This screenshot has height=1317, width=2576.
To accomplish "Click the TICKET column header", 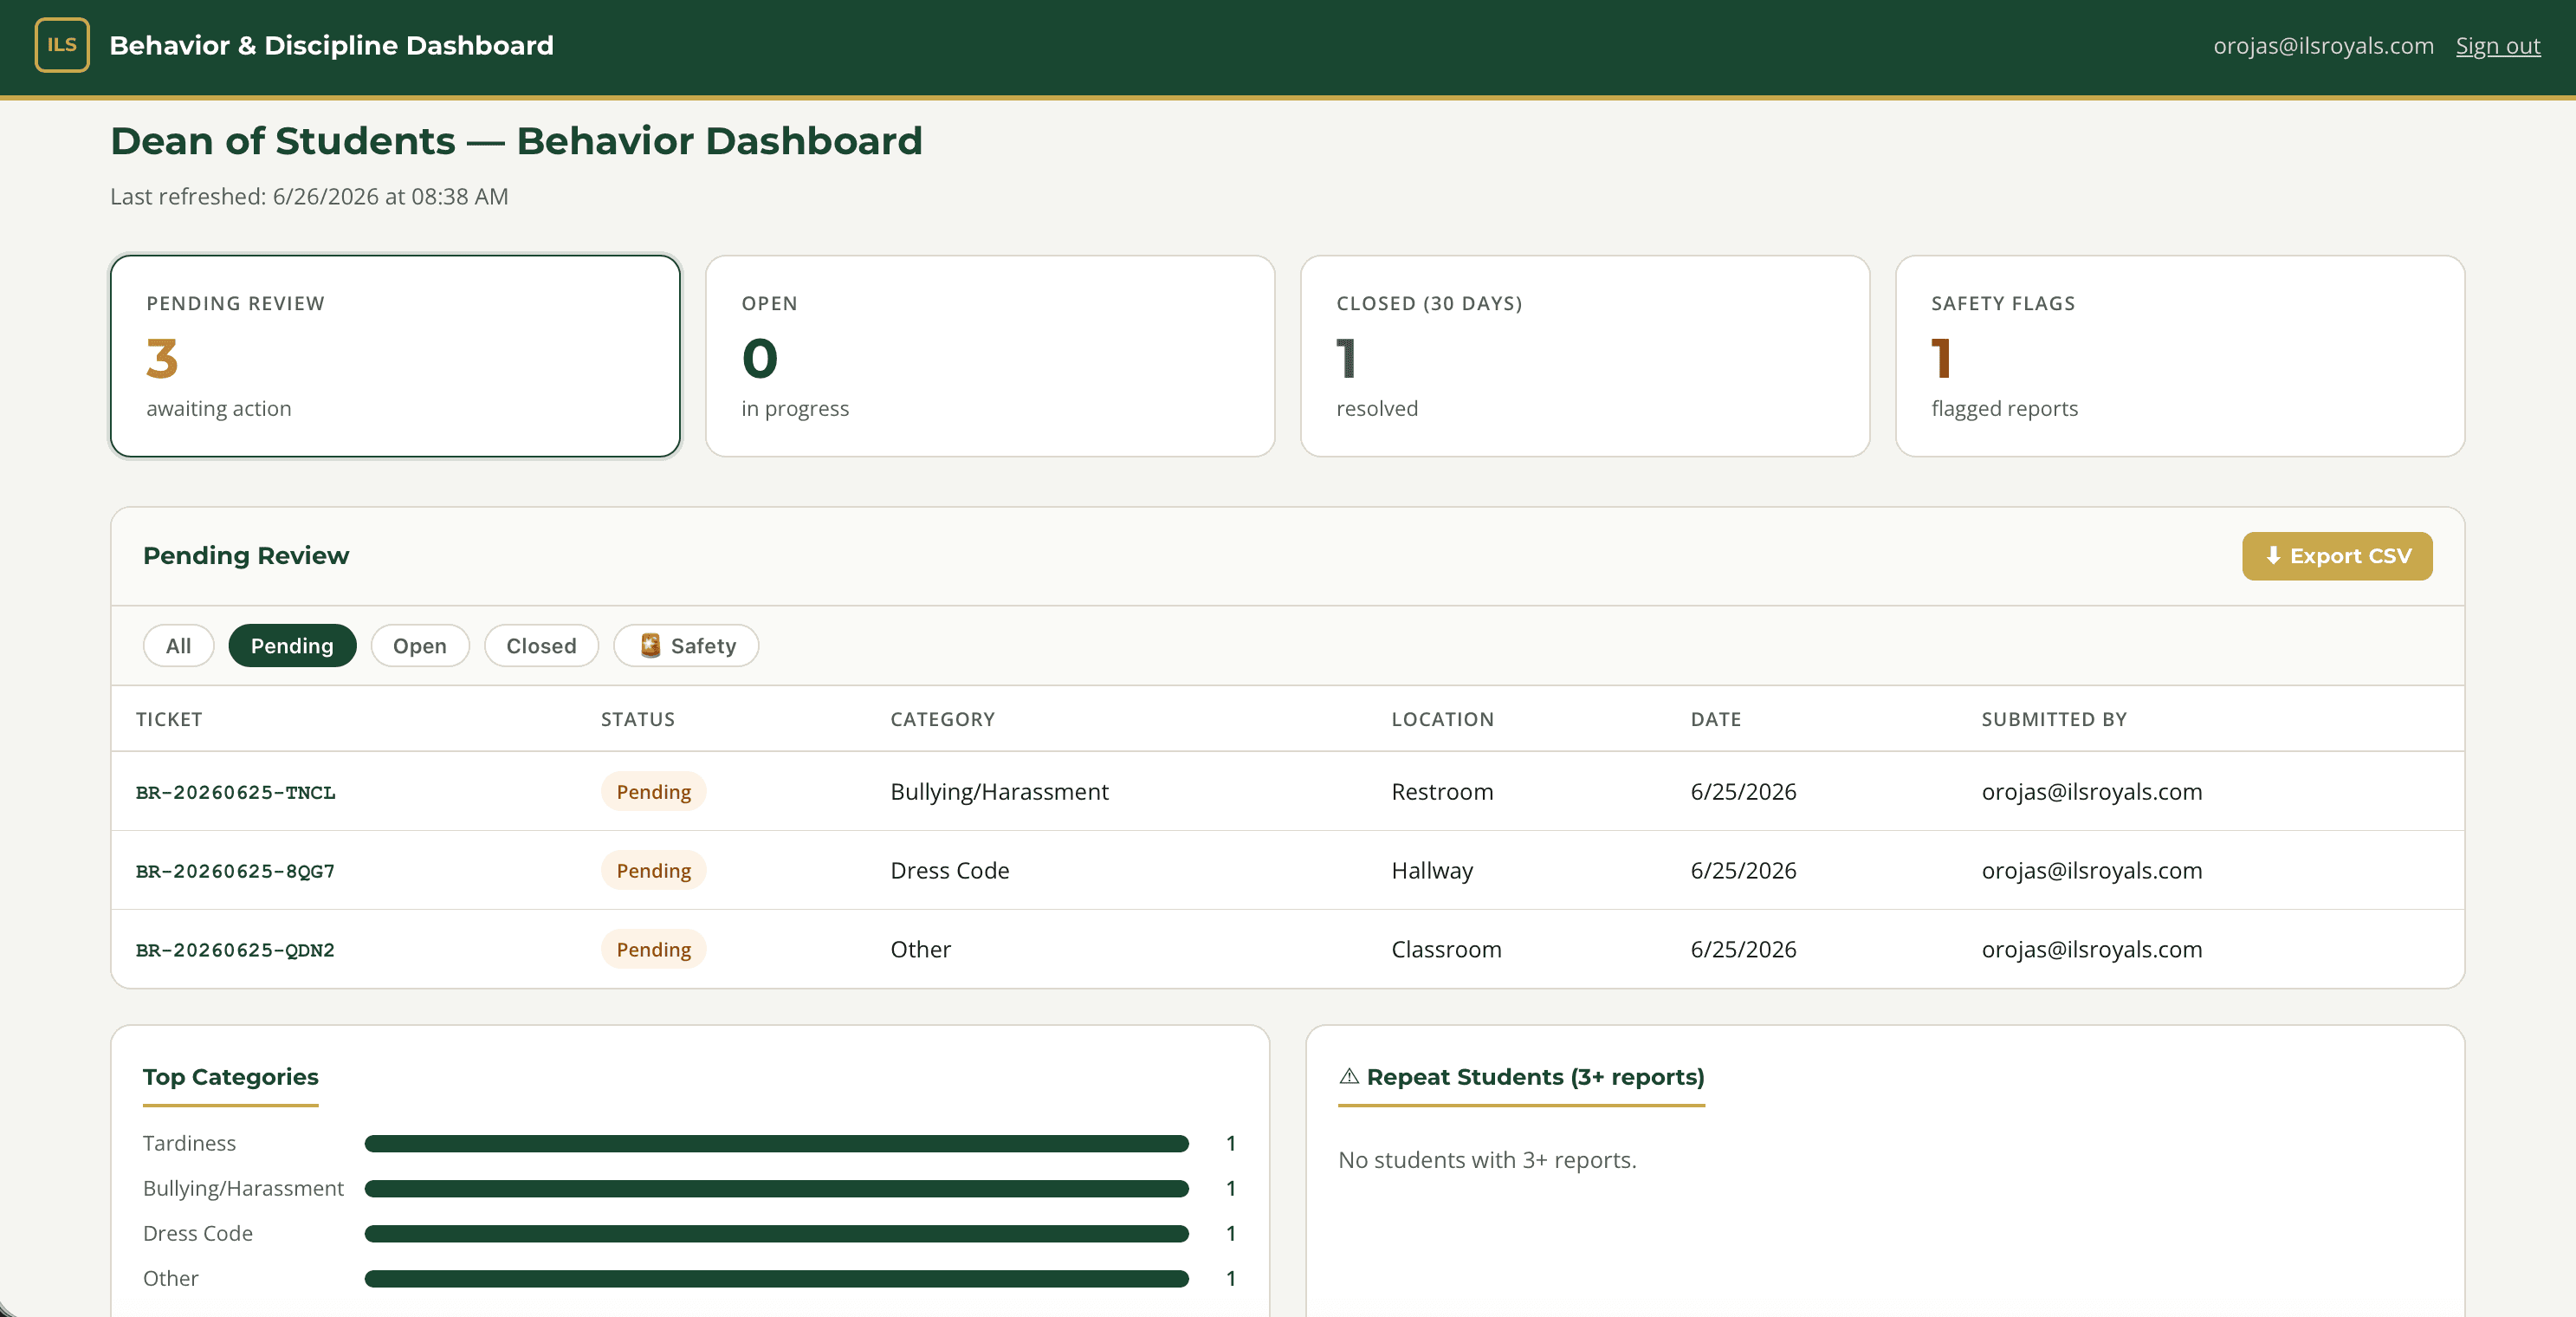I will tap(169, 719).
